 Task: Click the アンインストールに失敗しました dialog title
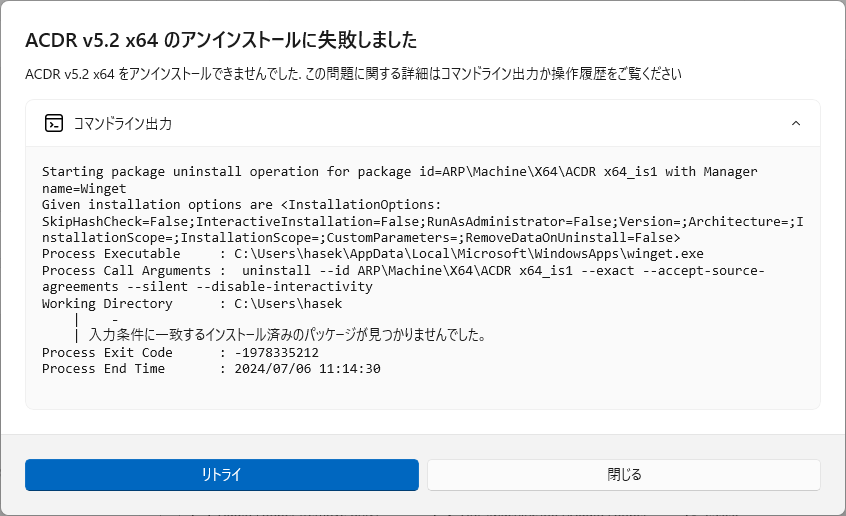pyautogui.click(x=221, y=40)
